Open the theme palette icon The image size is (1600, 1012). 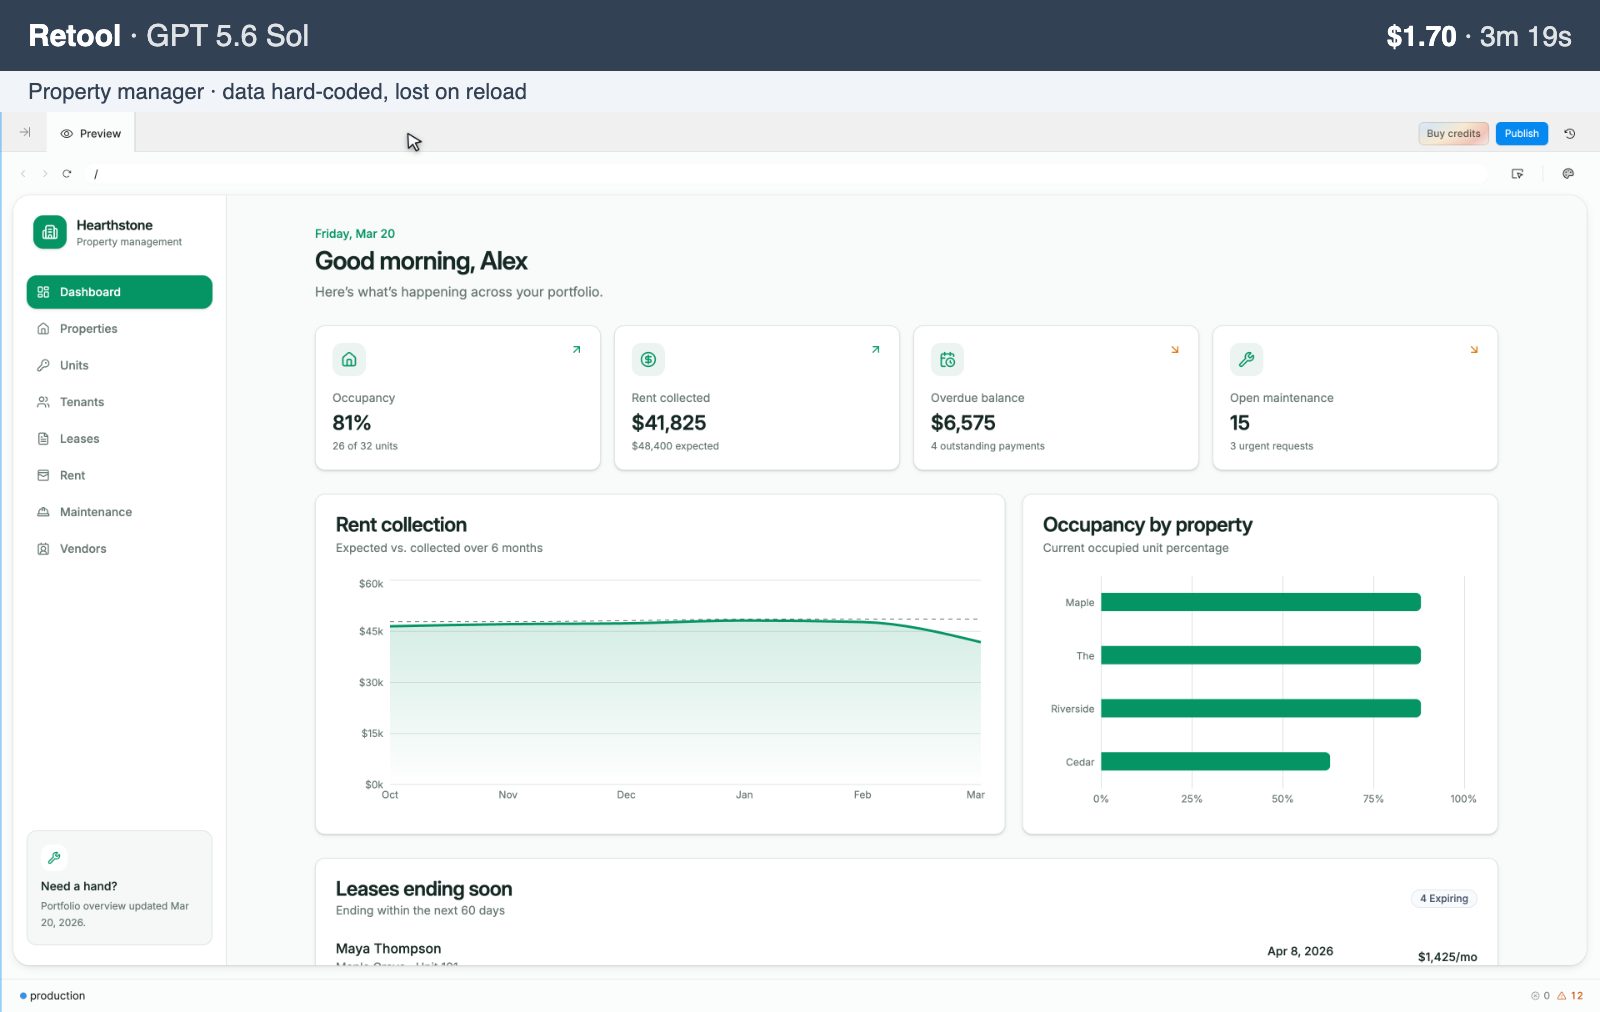click(x=1568, y=173)
